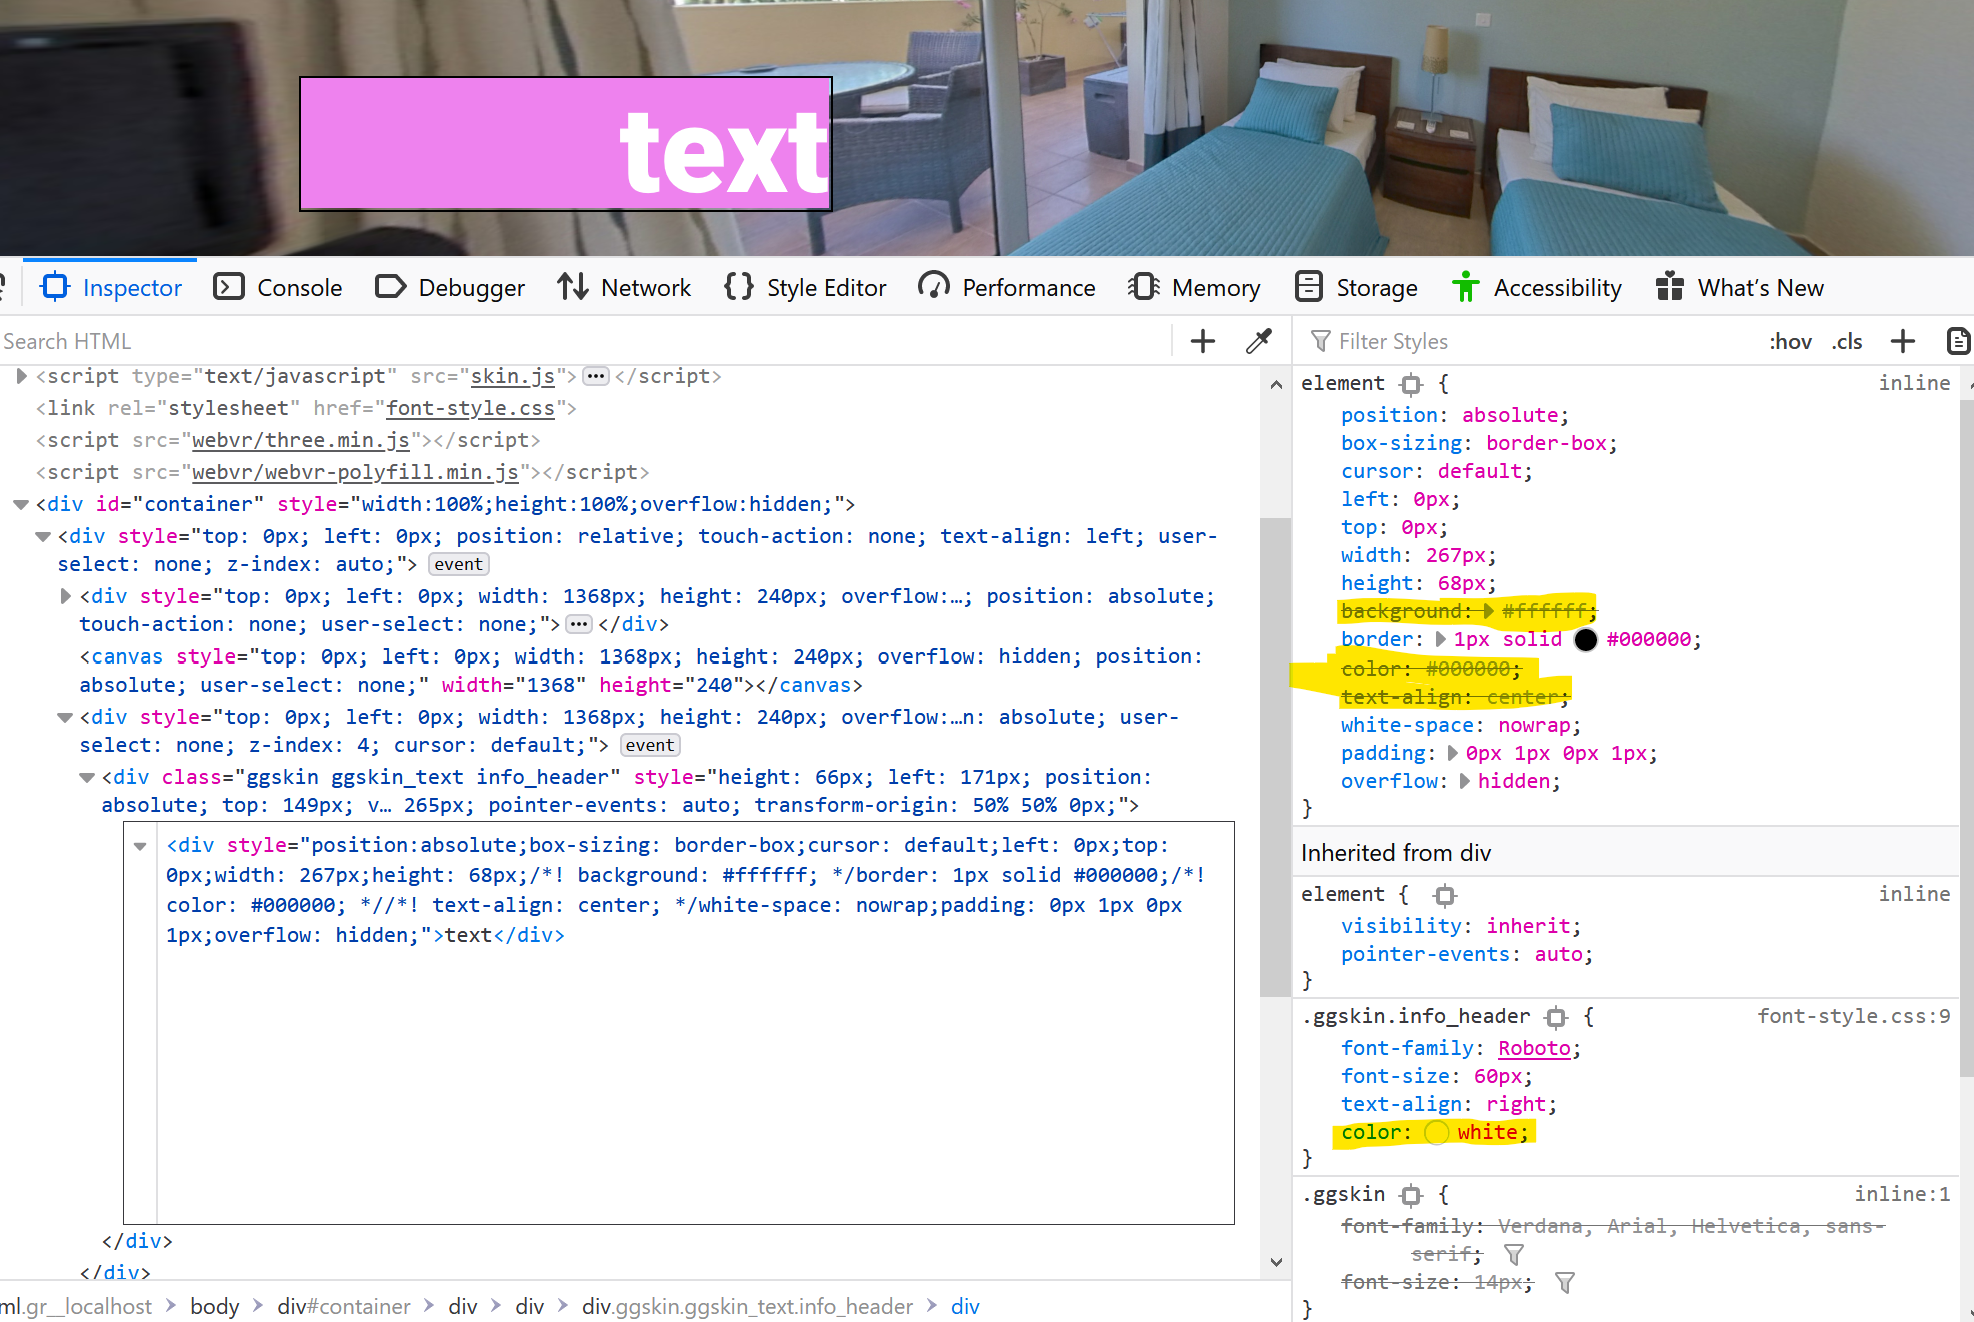Open the Performance tab

pos(1007,288)
